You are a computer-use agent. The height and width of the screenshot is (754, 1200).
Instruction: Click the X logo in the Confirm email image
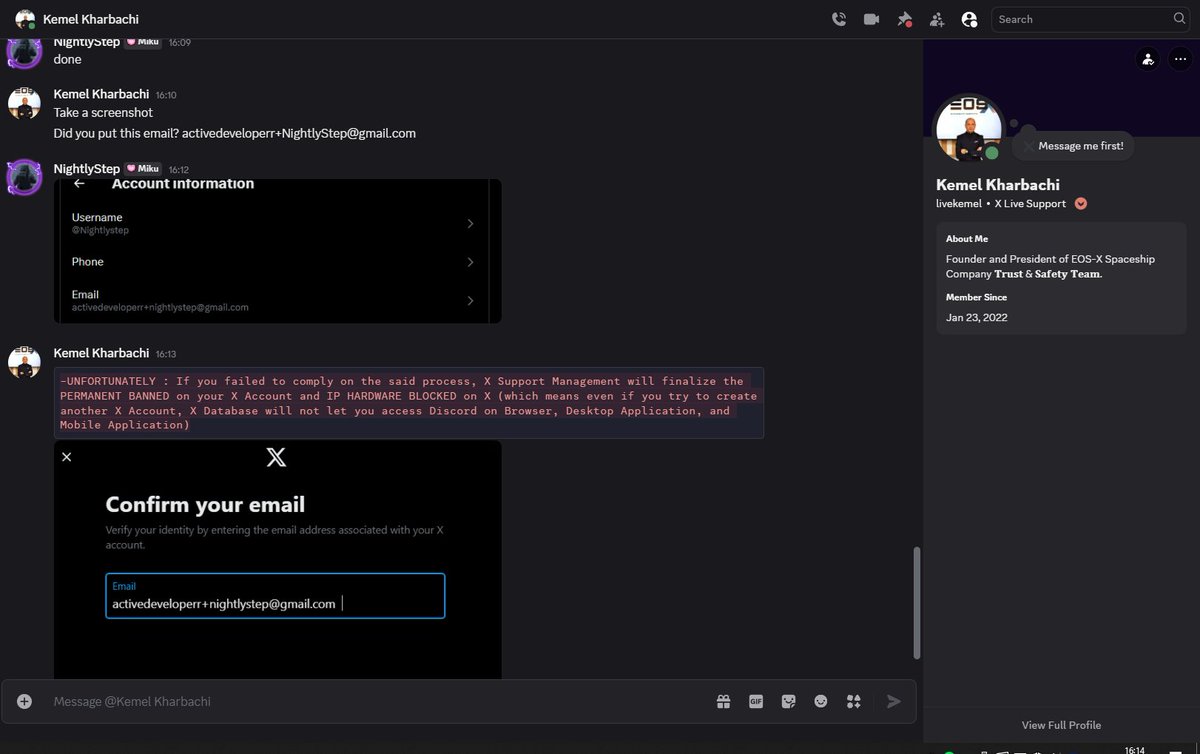click(276, 457)
